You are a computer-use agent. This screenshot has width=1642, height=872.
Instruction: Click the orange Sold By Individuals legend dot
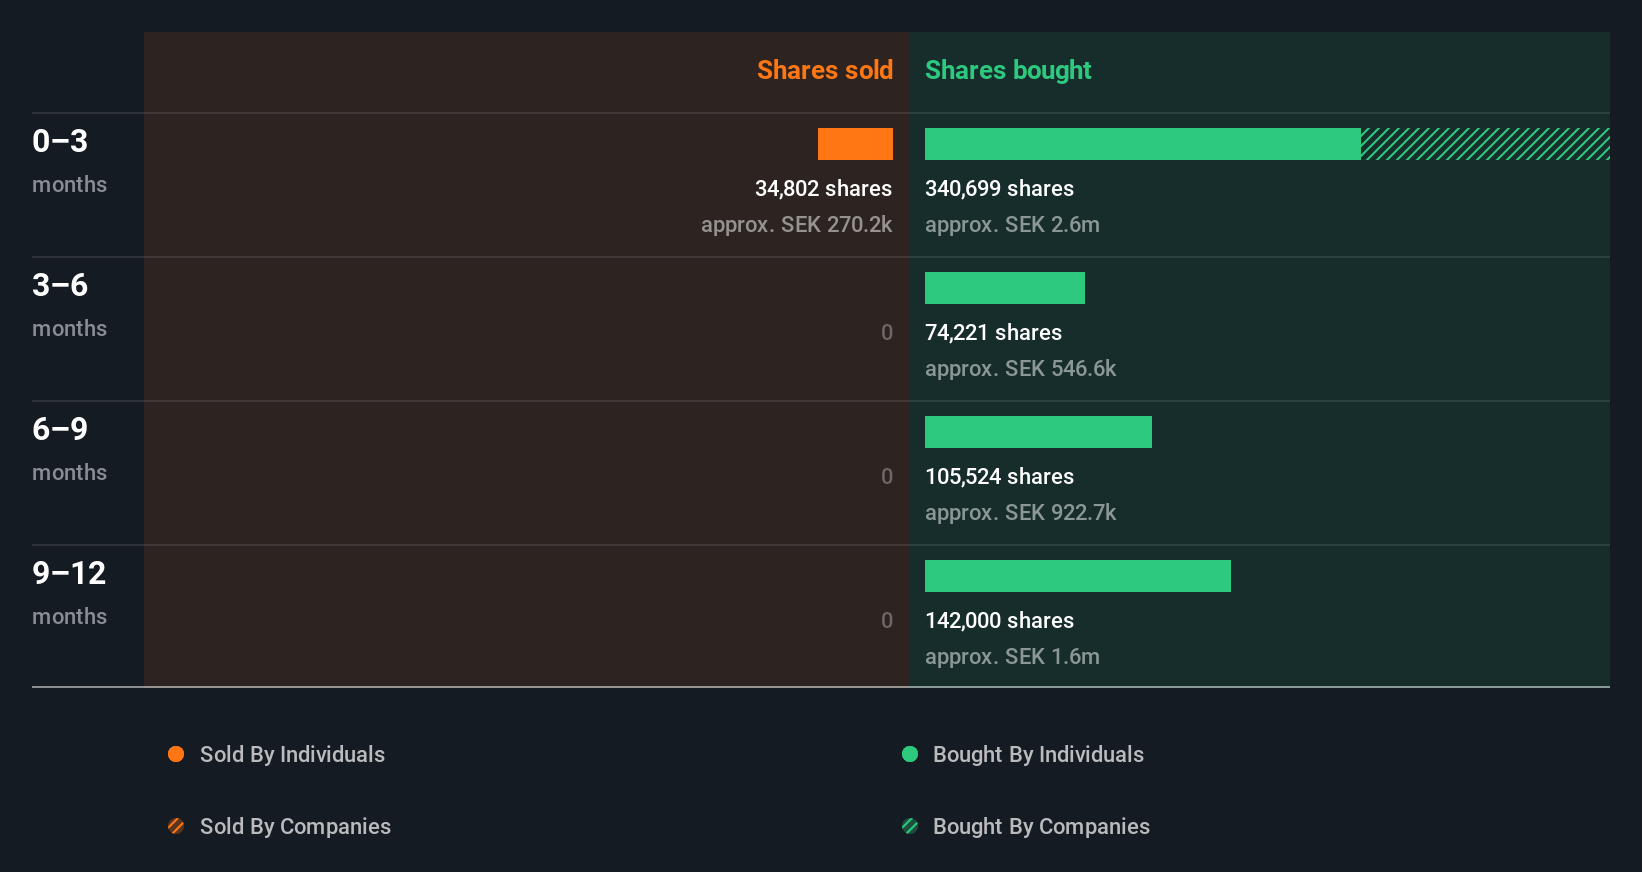(176, 754)
